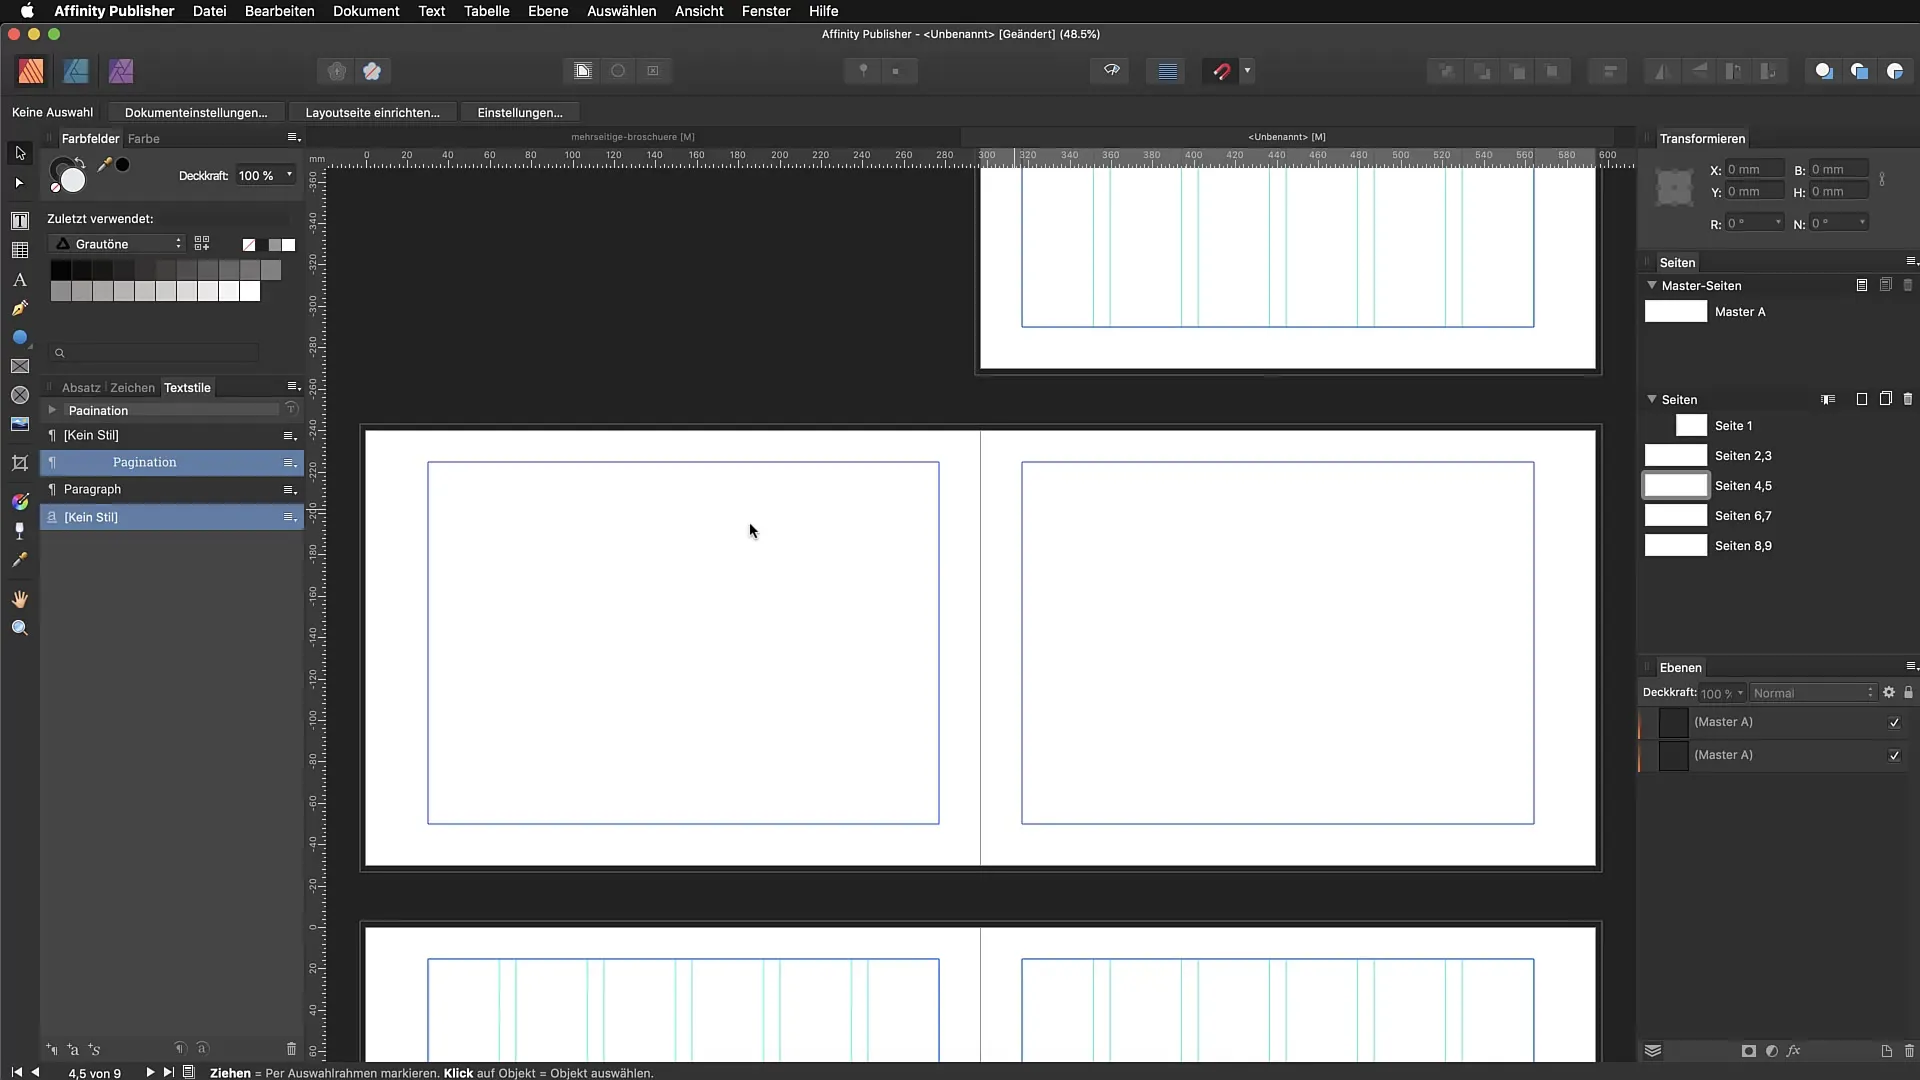Click Layoutseite einrichten button
Viewport: 1920px width, 1080px height.
click(372, 112)
